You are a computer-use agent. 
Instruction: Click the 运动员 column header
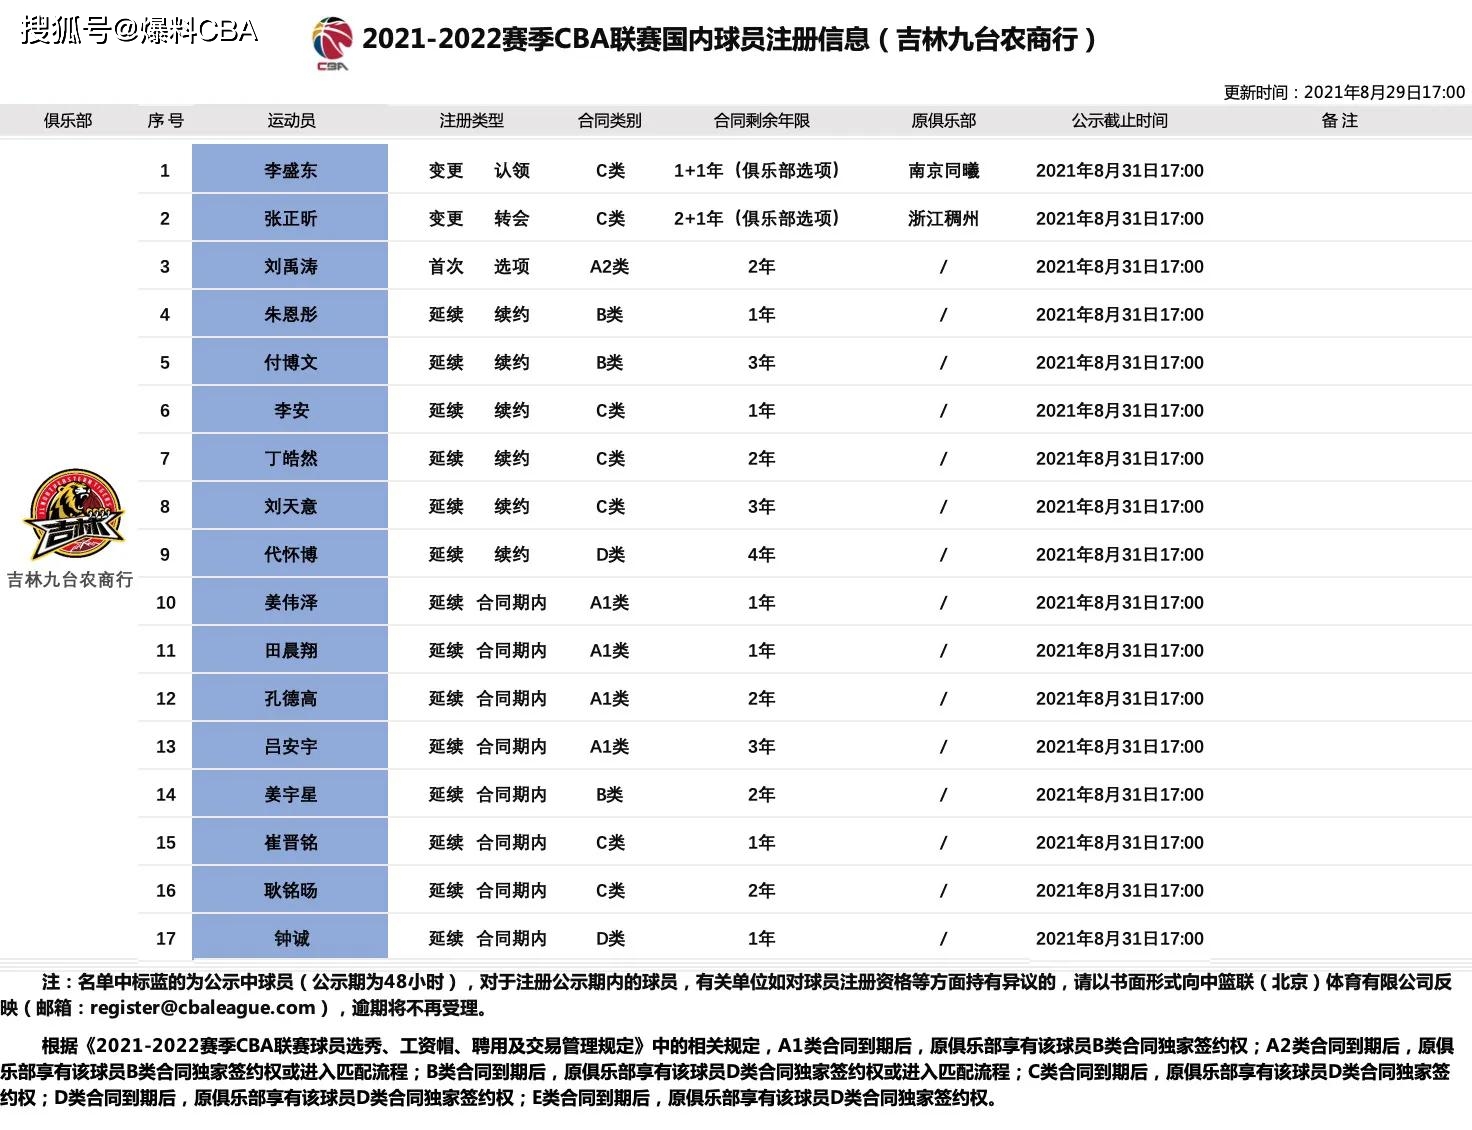click(291, 121)
